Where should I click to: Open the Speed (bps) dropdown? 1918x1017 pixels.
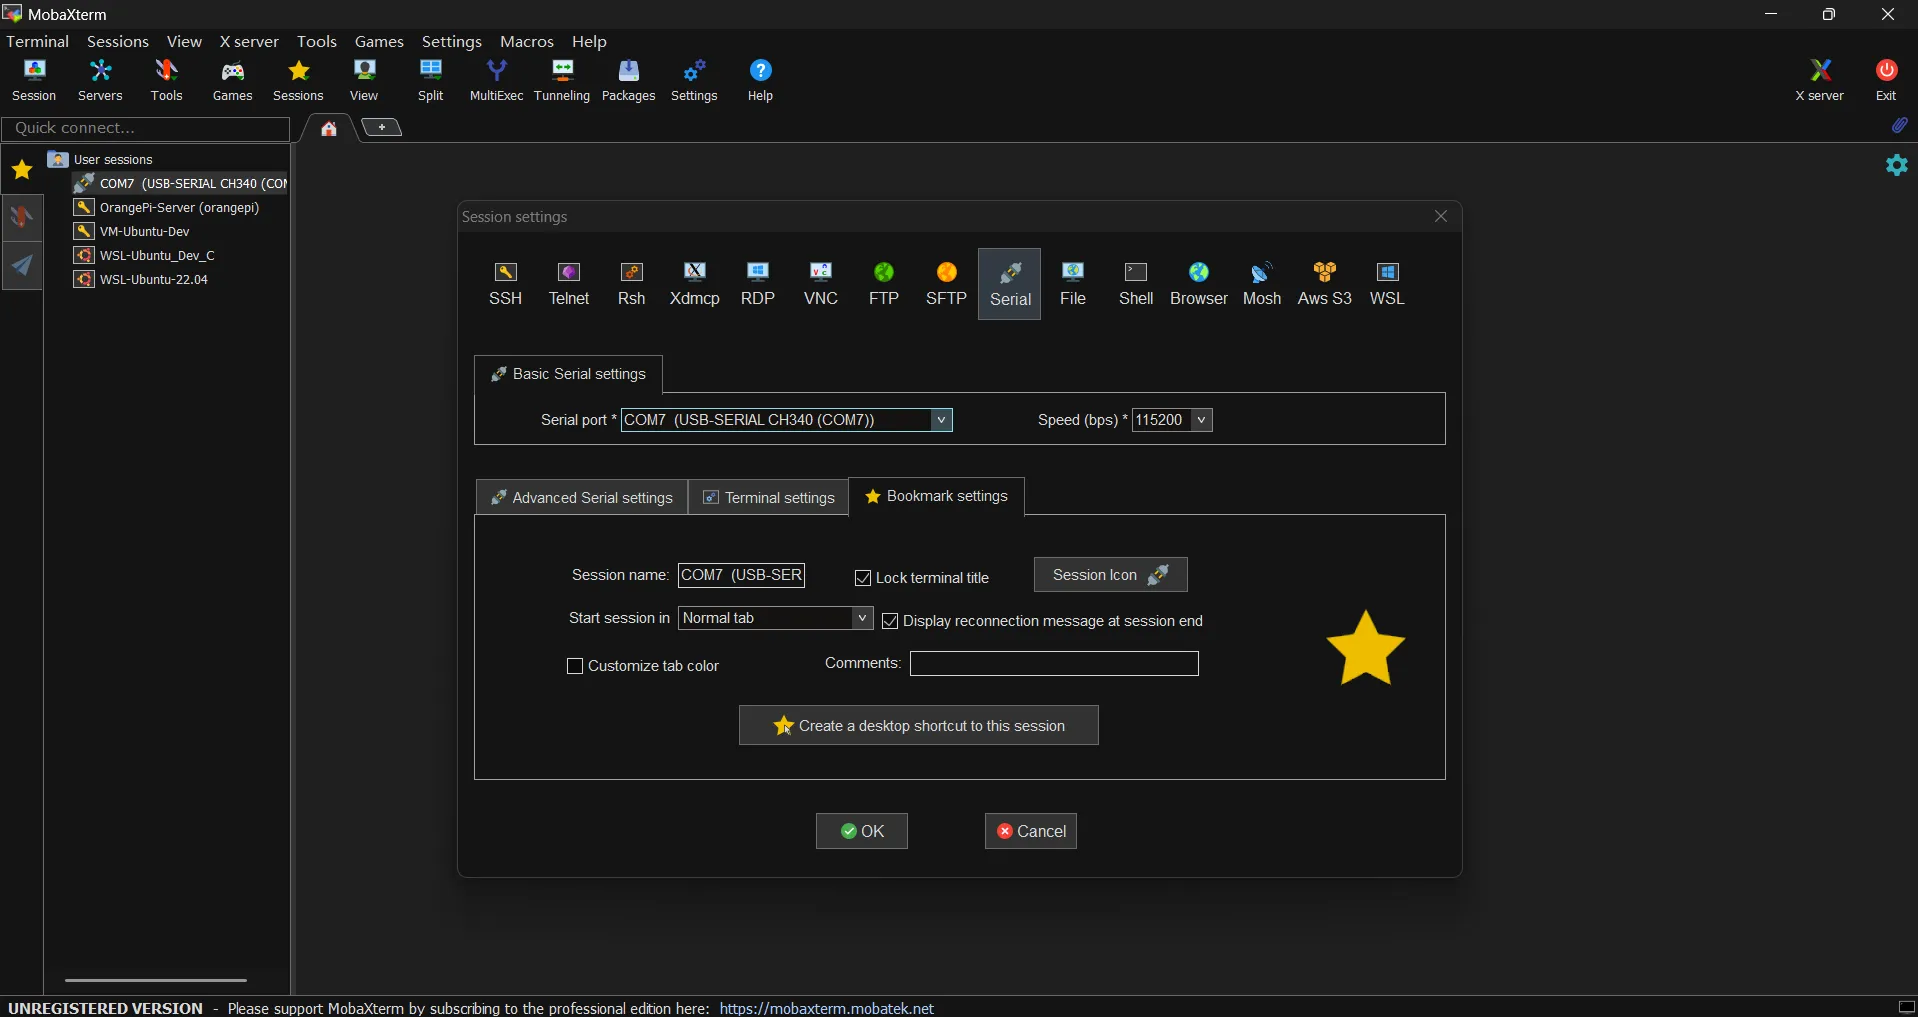[1202, 420]
